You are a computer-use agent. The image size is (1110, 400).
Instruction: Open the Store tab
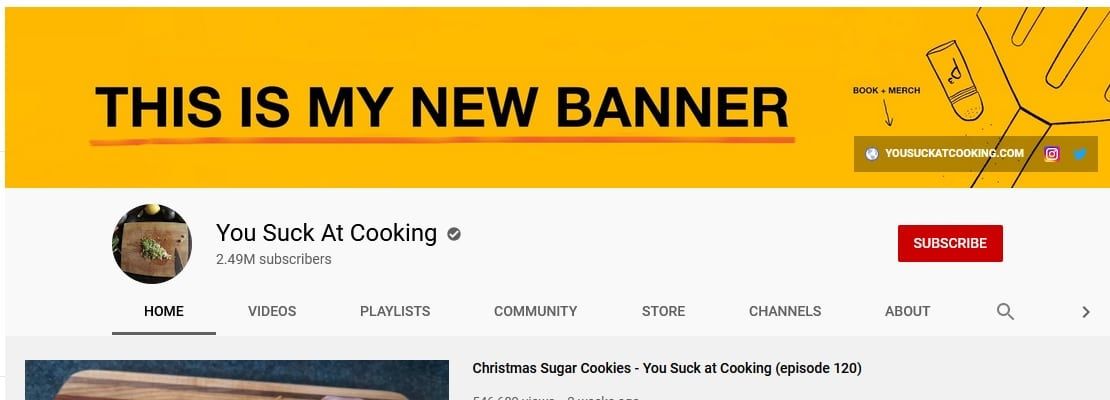tap(663, 312)
